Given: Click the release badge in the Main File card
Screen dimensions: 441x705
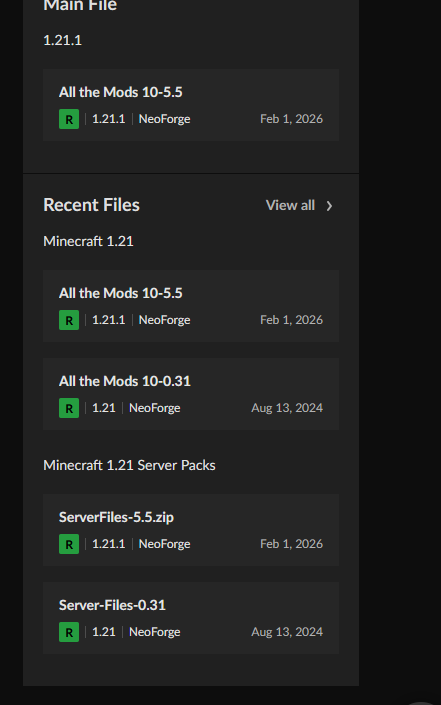Looking at the screenshot, I should click(x=69, y=119).
